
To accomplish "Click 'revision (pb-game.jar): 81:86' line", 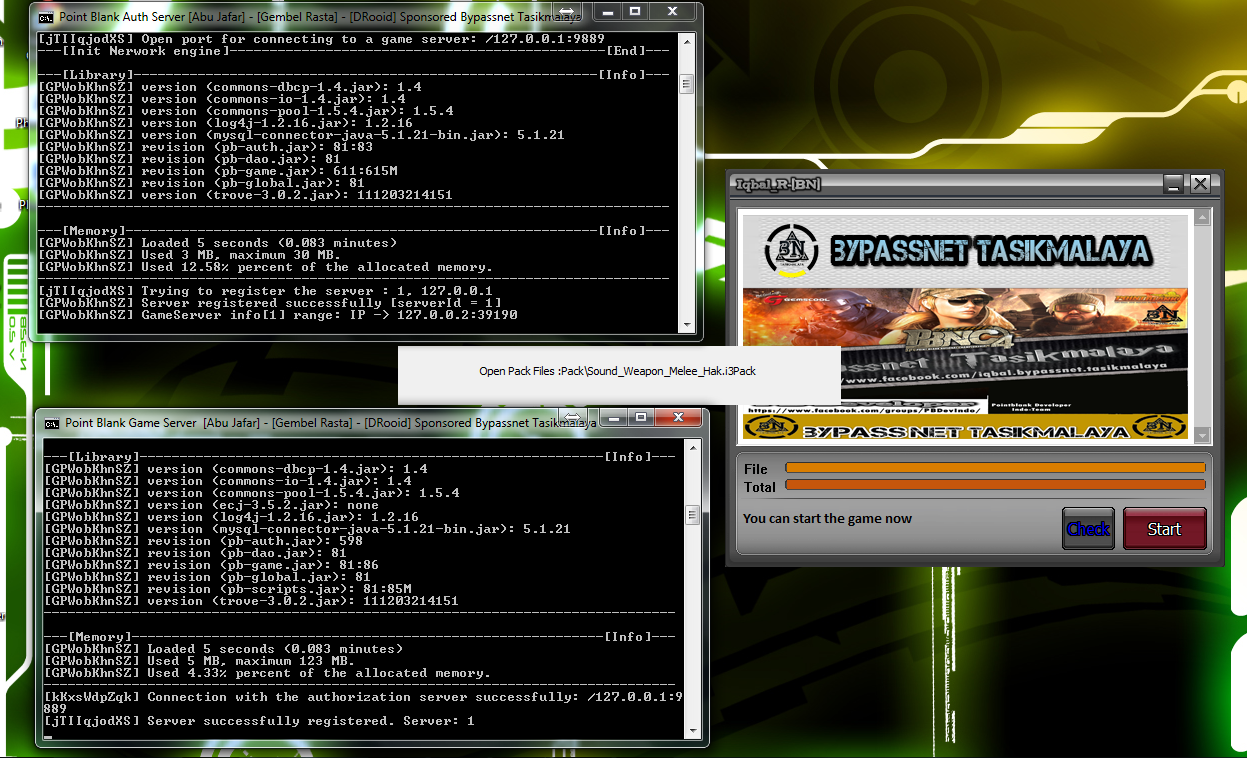I will point(212,565).
